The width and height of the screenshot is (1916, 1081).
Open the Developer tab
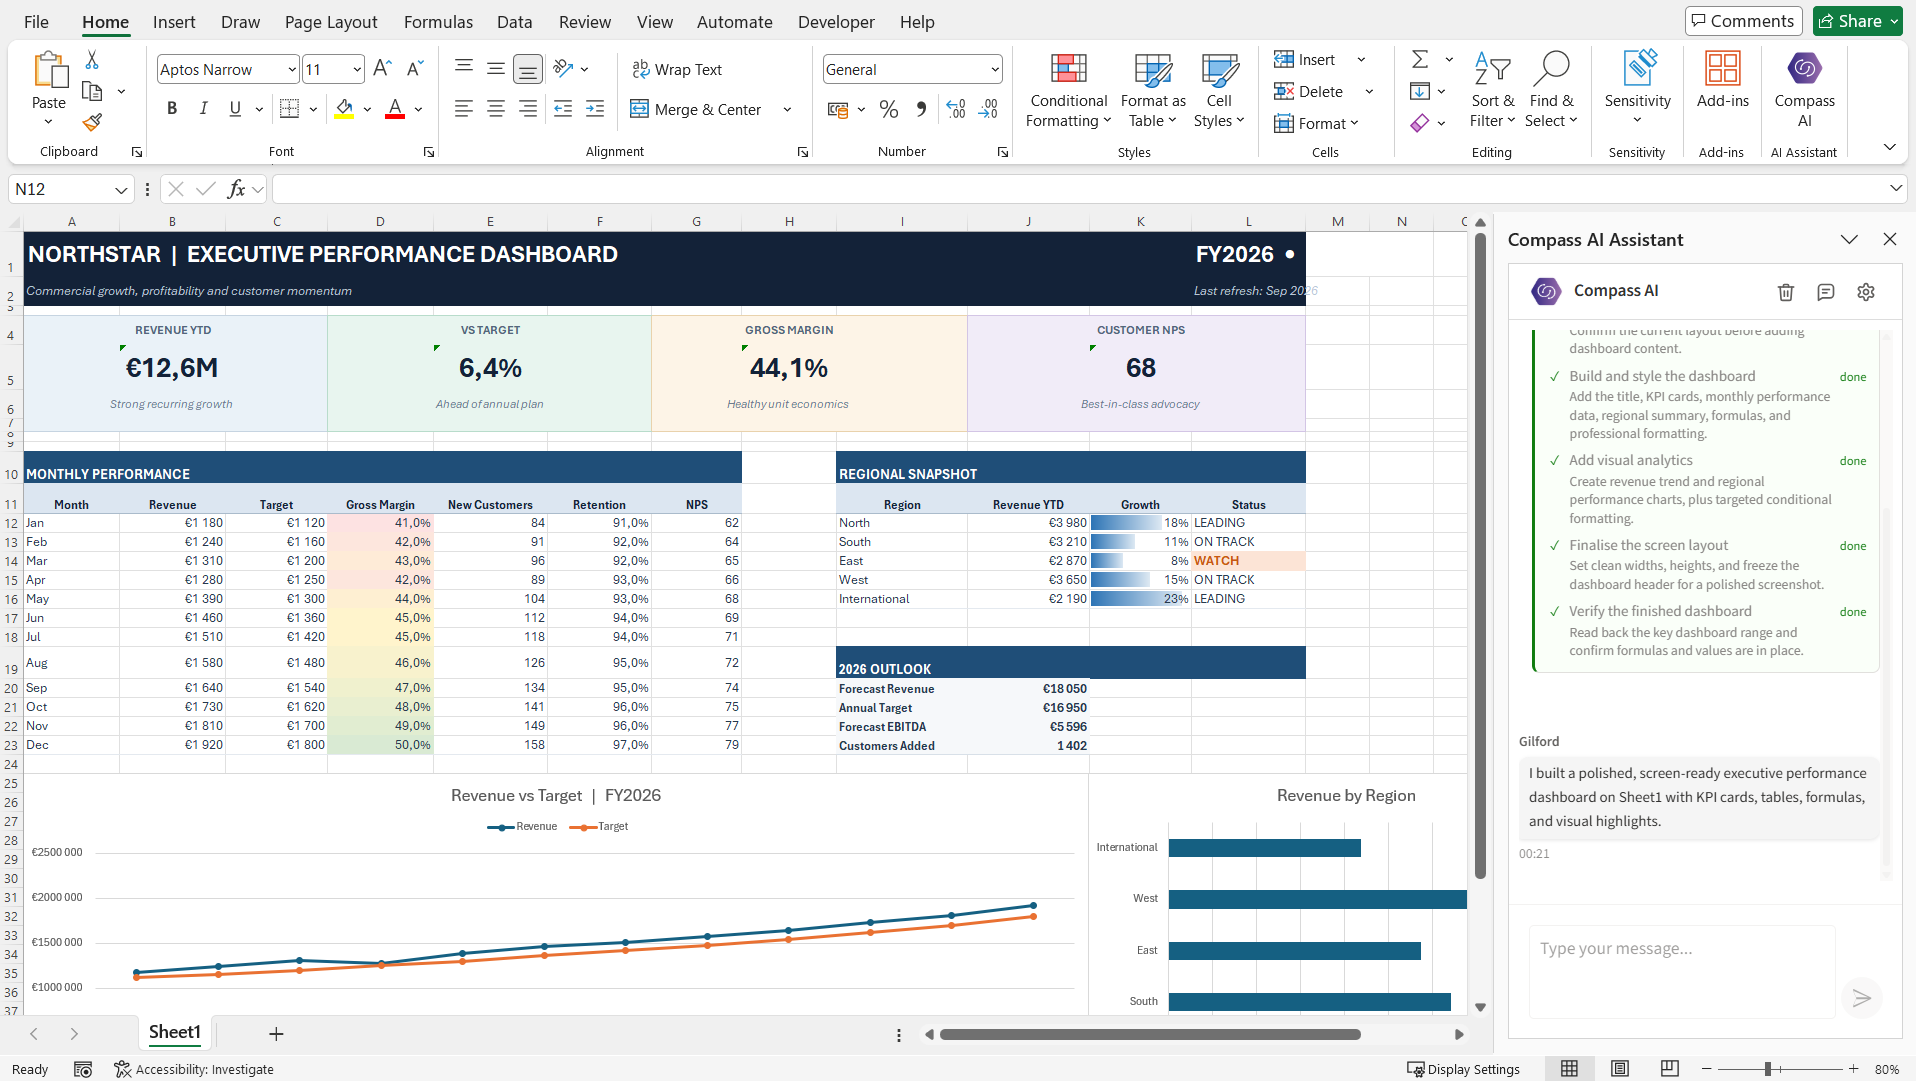[836, 22]
